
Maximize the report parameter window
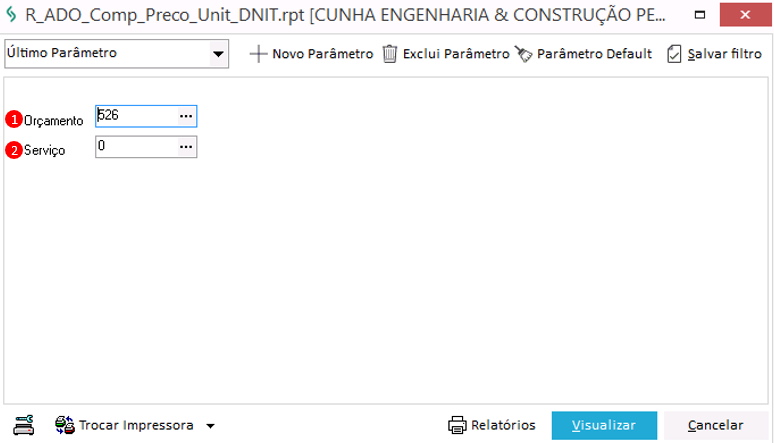click(700, 15)
